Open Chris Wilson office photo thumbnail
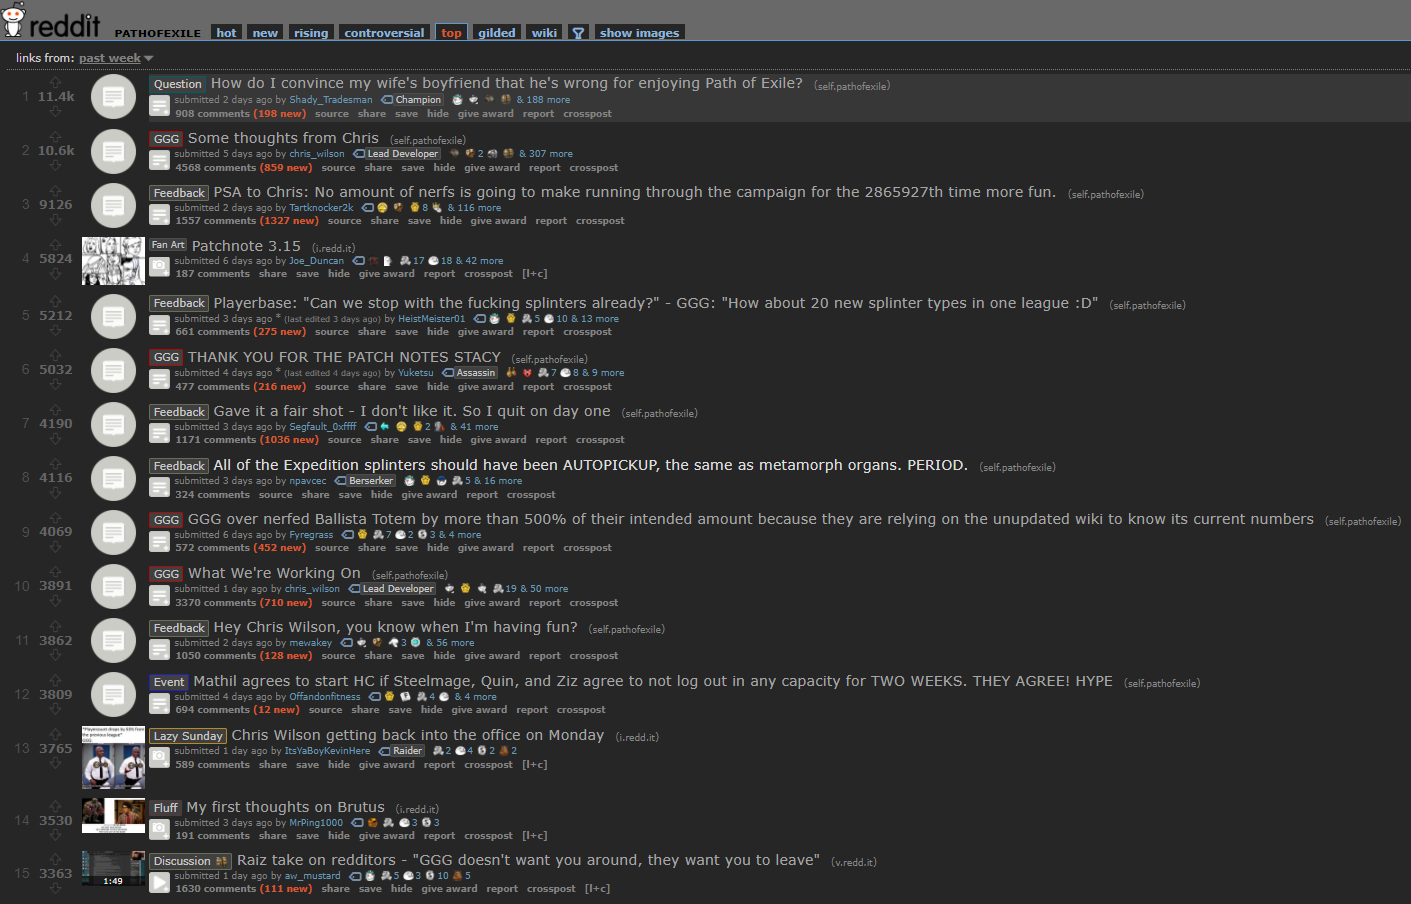Screen dimensions: 1411x904 pos(113,757)
